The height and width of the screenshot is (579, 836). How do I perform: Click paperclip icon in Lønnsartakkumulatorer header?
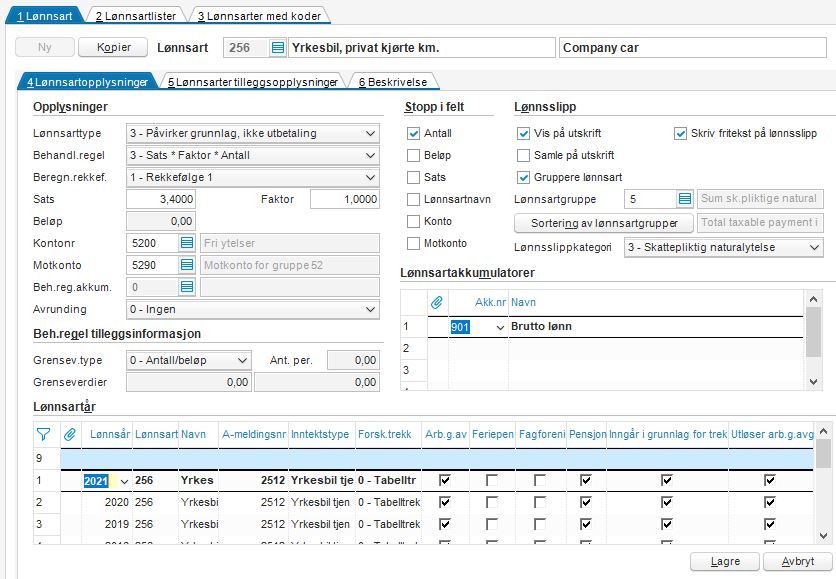tap(437, 302)
